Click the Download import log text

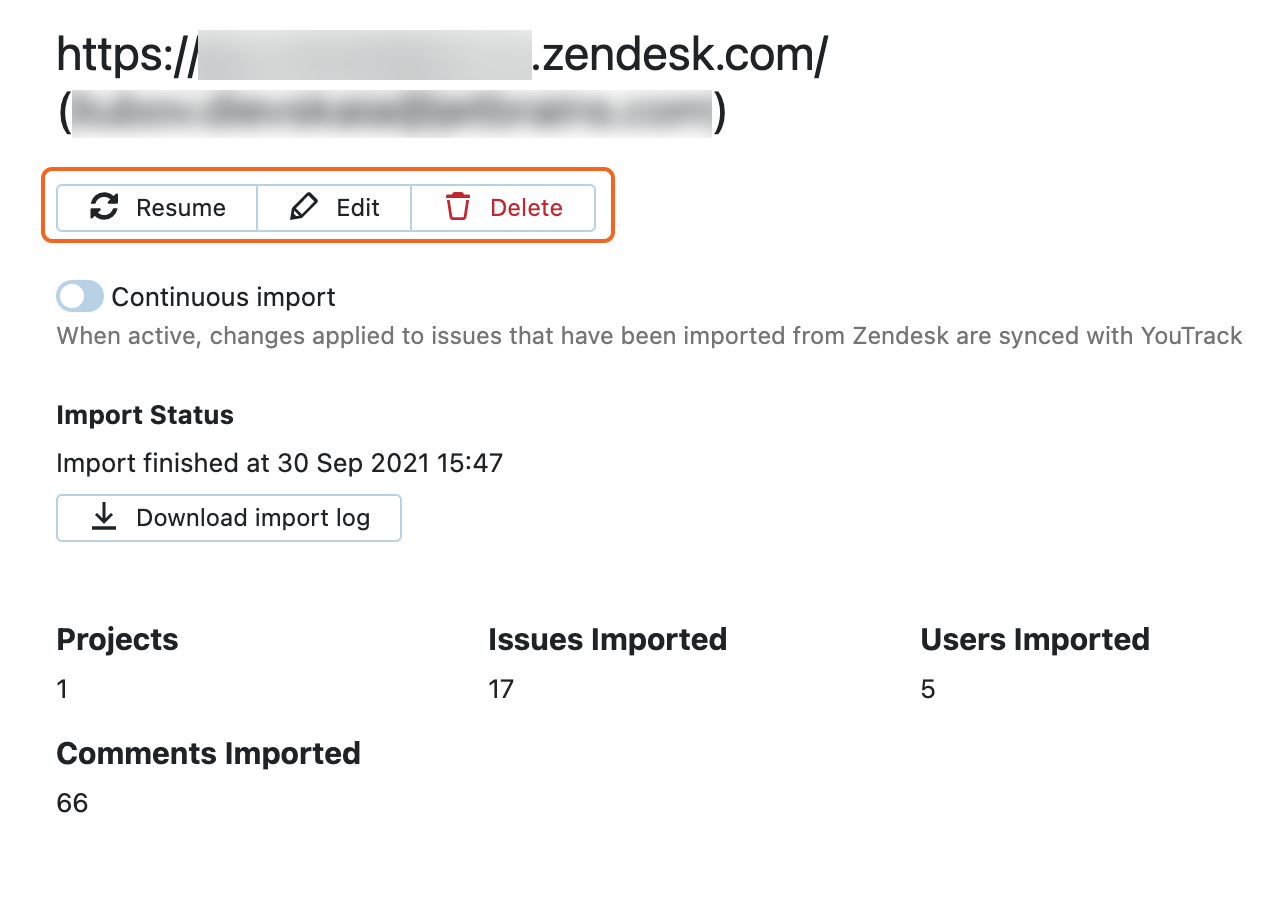(253, 518)
